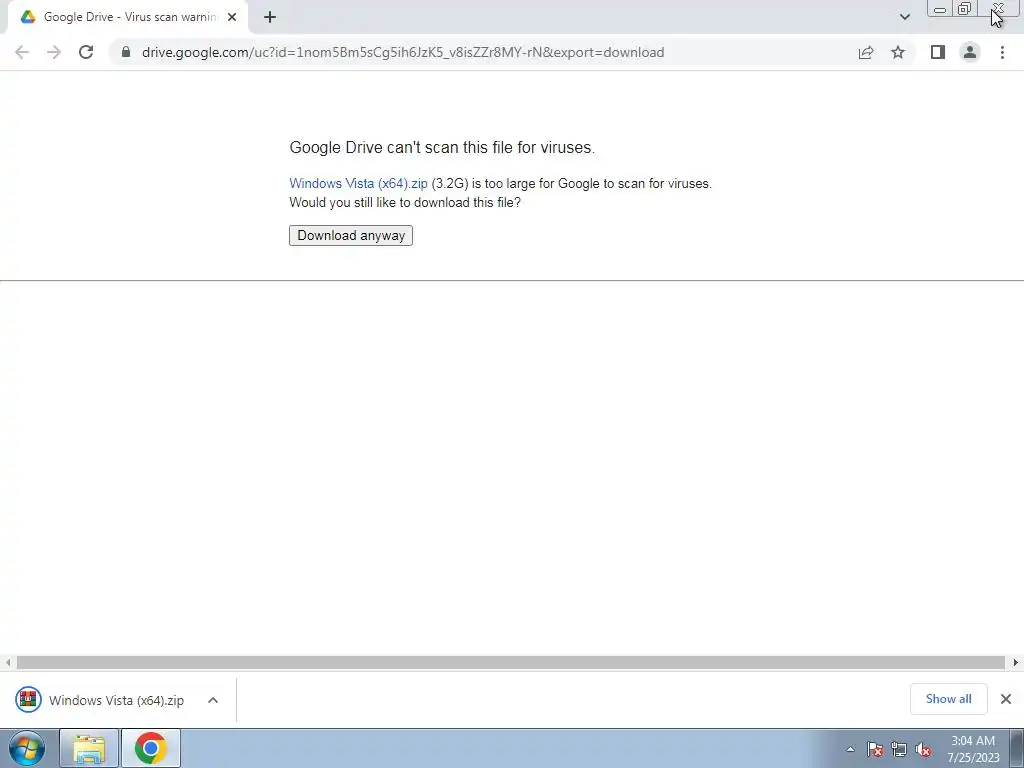Reload the current page
This screenshot has width=1024, height=768.
[86, 52]
